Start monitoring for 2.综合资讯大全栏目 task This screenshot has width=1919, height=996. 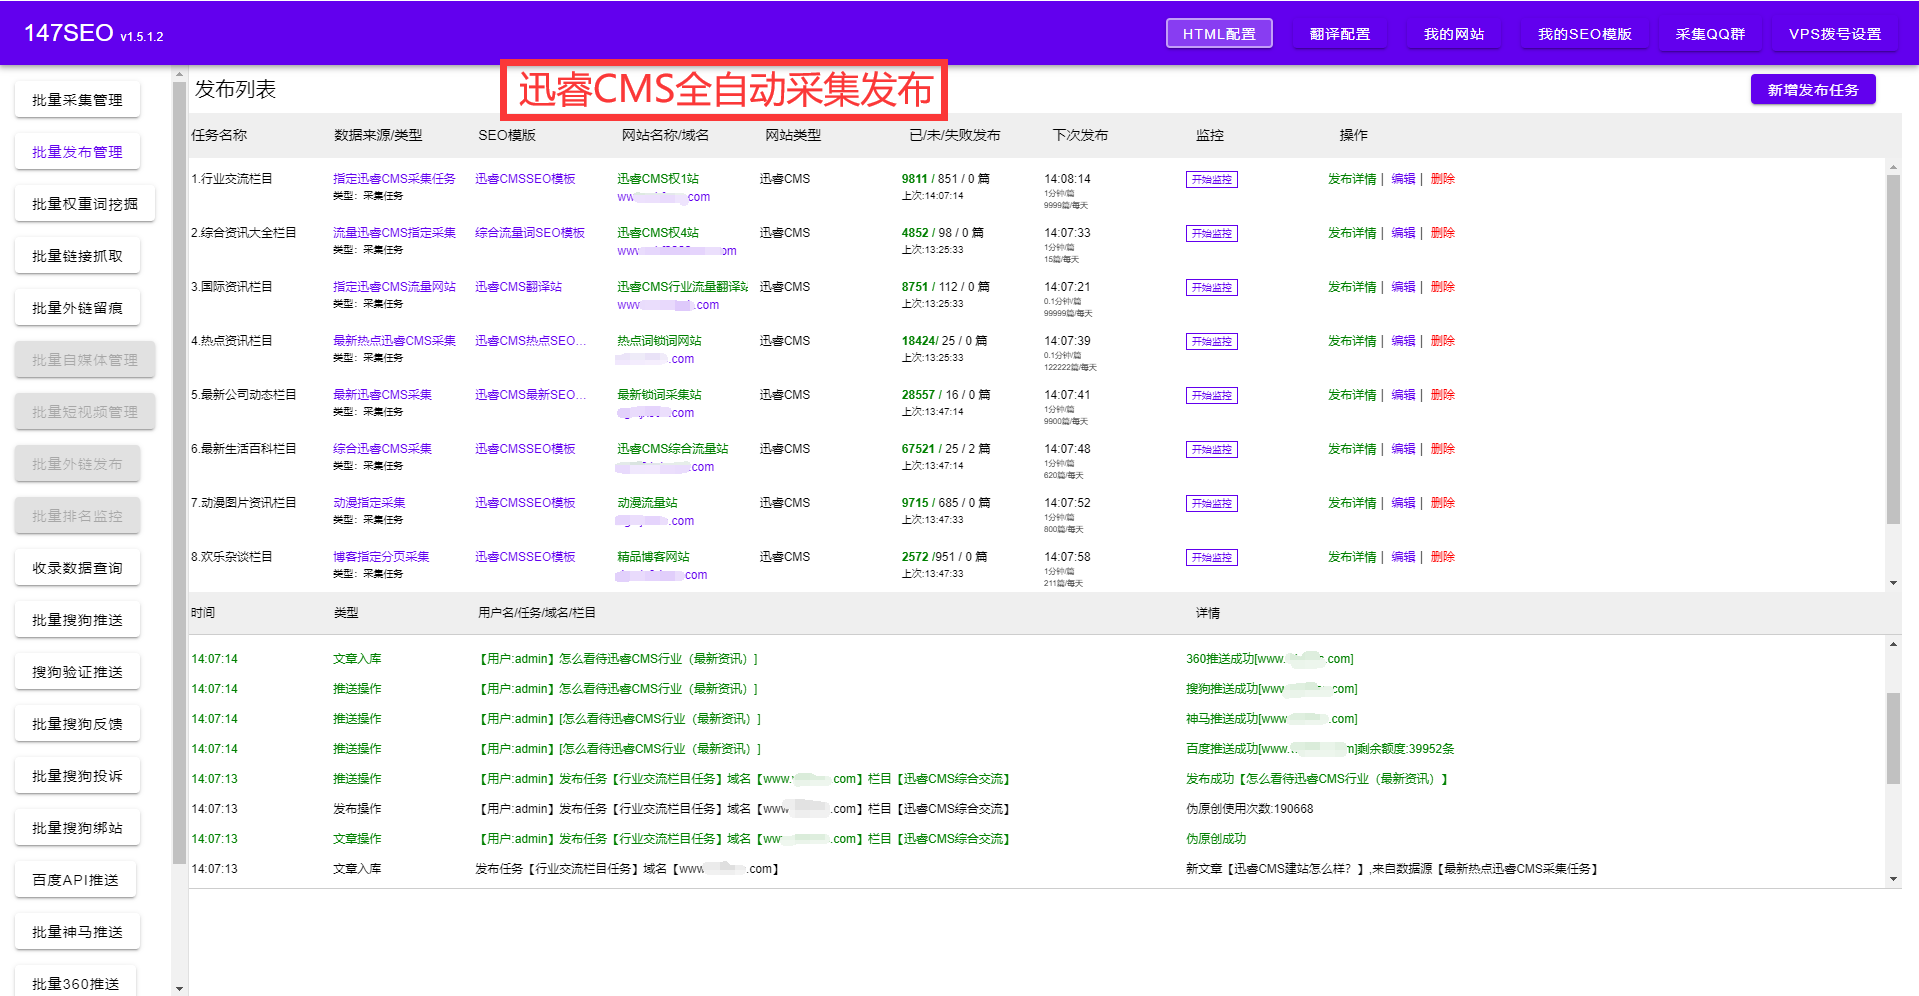click(x=1211, y=234)
